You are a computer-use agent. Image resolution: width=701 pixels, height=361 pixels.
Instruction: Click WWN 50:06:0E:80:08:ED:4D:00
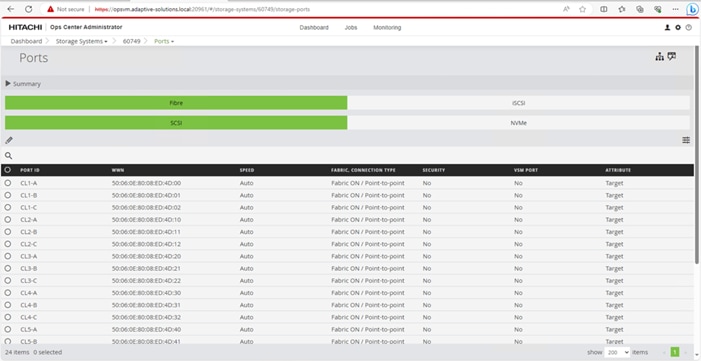tap(146, 183)
